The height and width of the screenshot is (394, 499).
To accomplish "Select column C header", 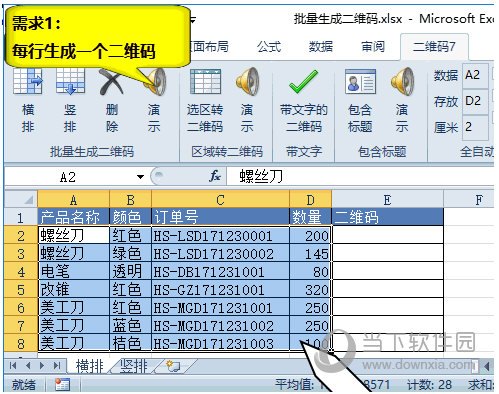I will [220, 200].
